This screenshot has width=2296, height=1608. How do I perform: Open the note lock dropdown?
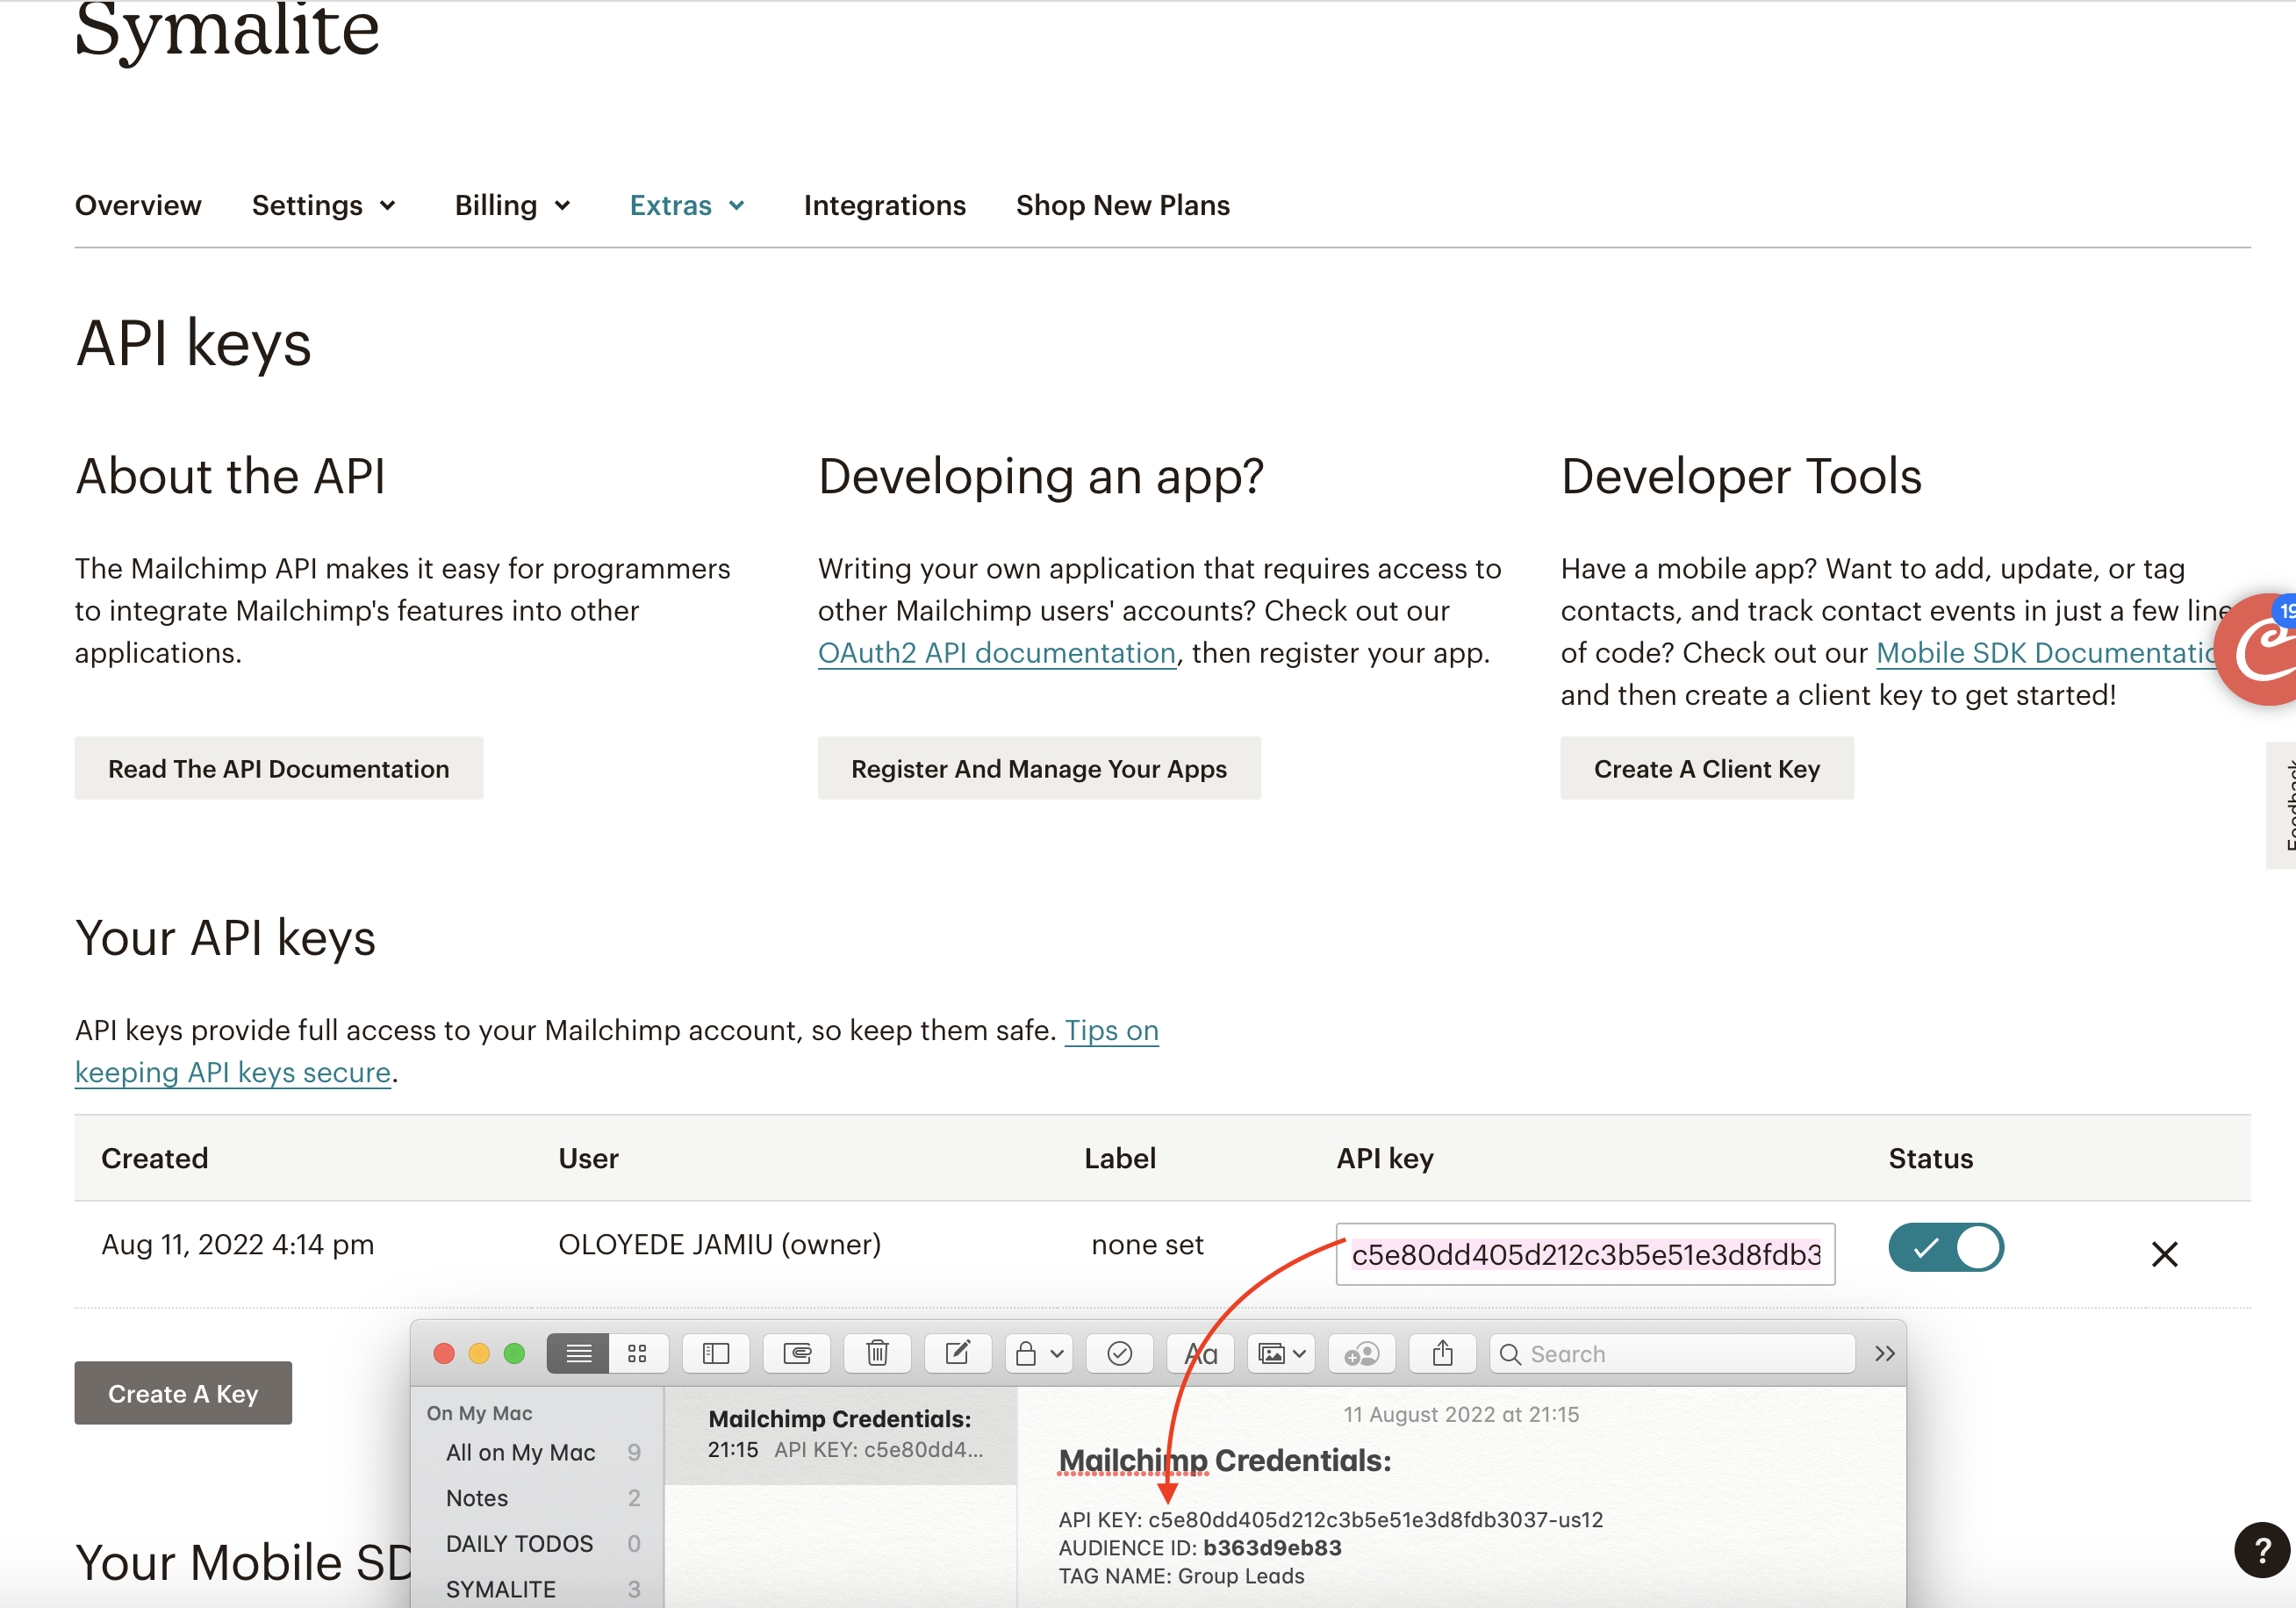coord(1038,1353)
